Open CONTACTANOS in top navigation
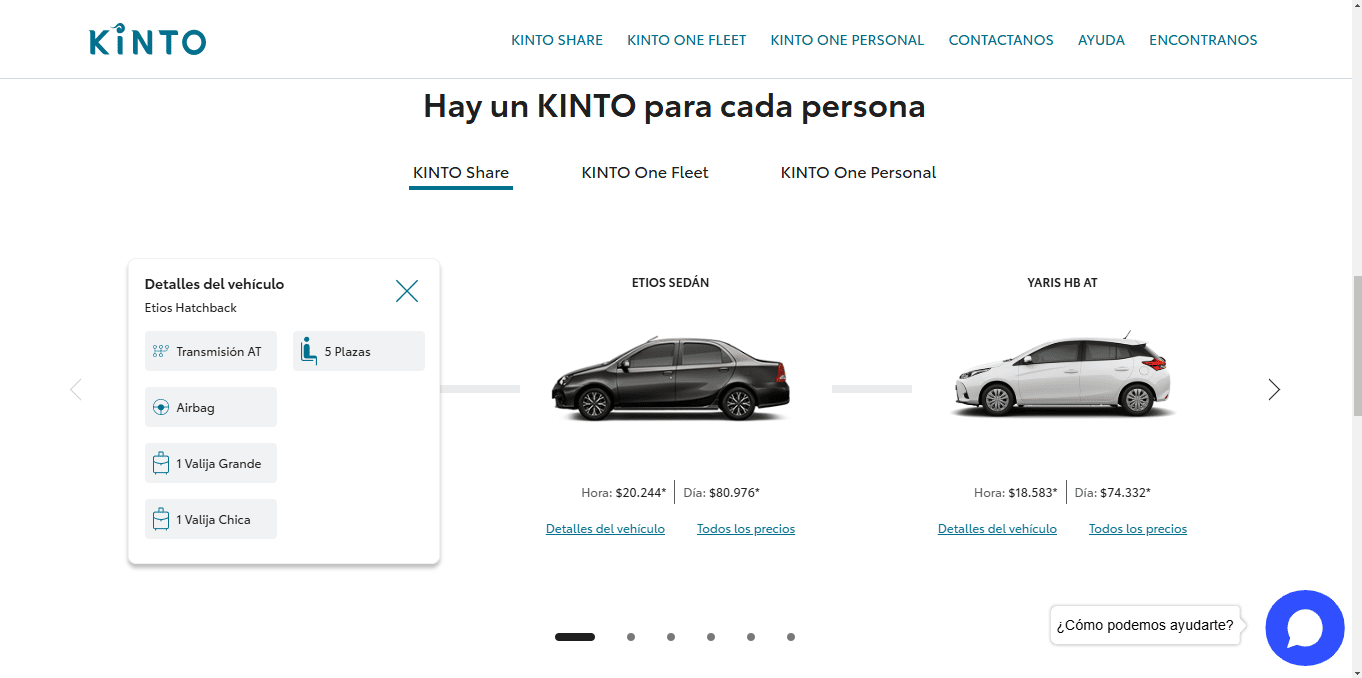Image resolution: width=1362 pixels, height=678 pixels. click(1001, 40)
